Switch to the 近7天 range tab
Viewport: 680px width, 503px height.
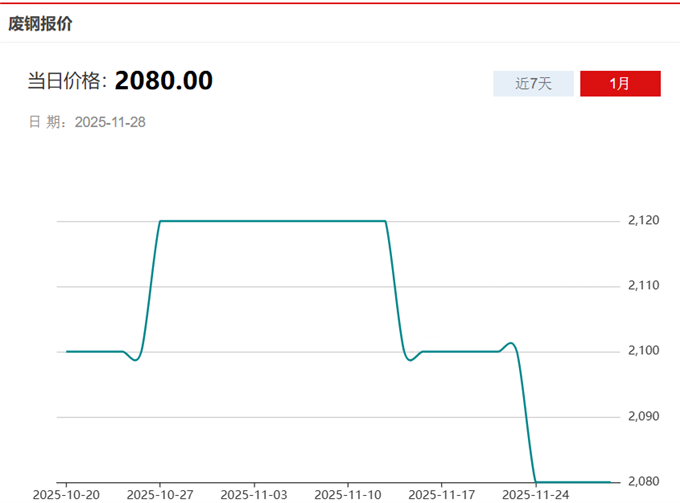[x=533, y=84]
